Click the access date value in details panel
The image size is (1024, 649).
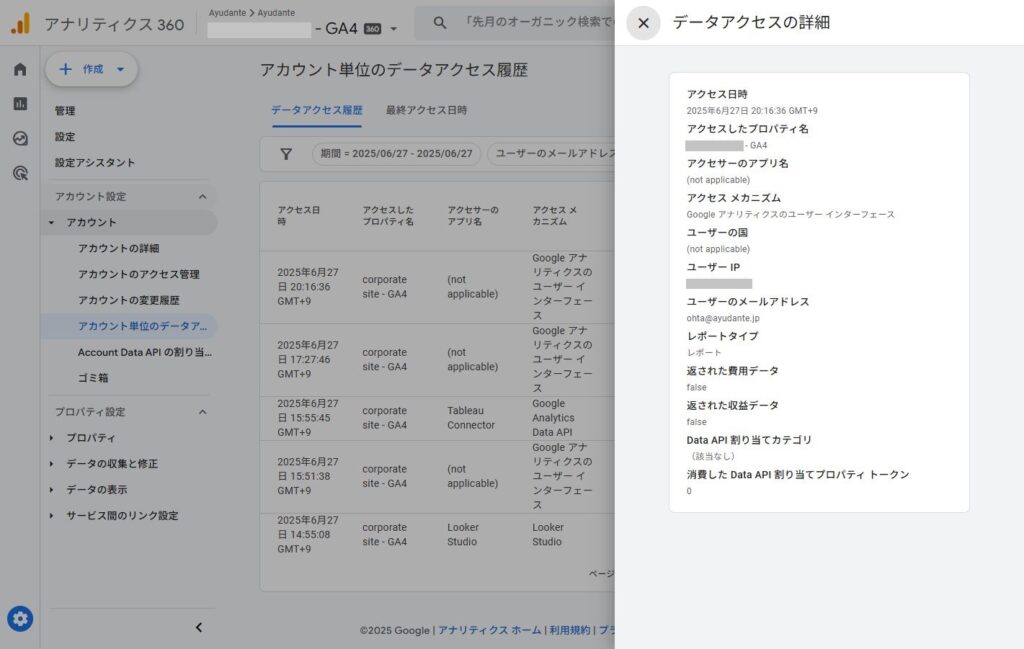pyautogui.click(x=752, y=111)
